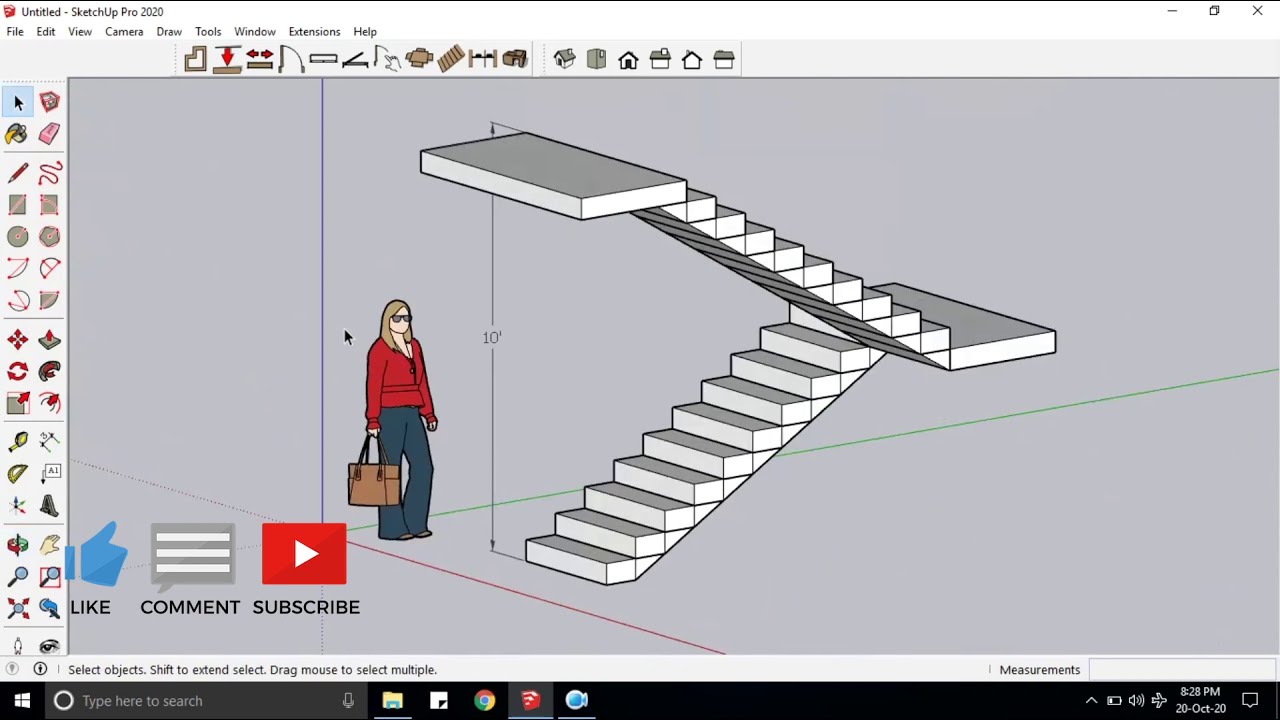
Task: Switch to Top view
Action: (x=597, y=60)
